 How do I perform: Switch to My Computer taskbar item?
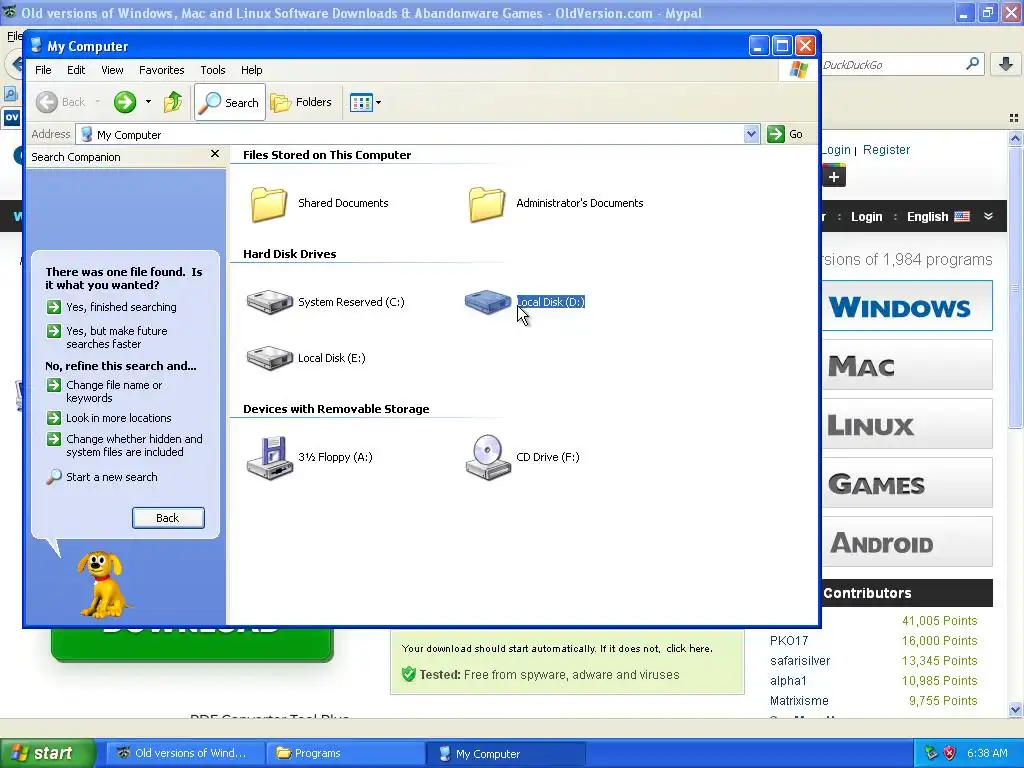(x=505, y=753)
